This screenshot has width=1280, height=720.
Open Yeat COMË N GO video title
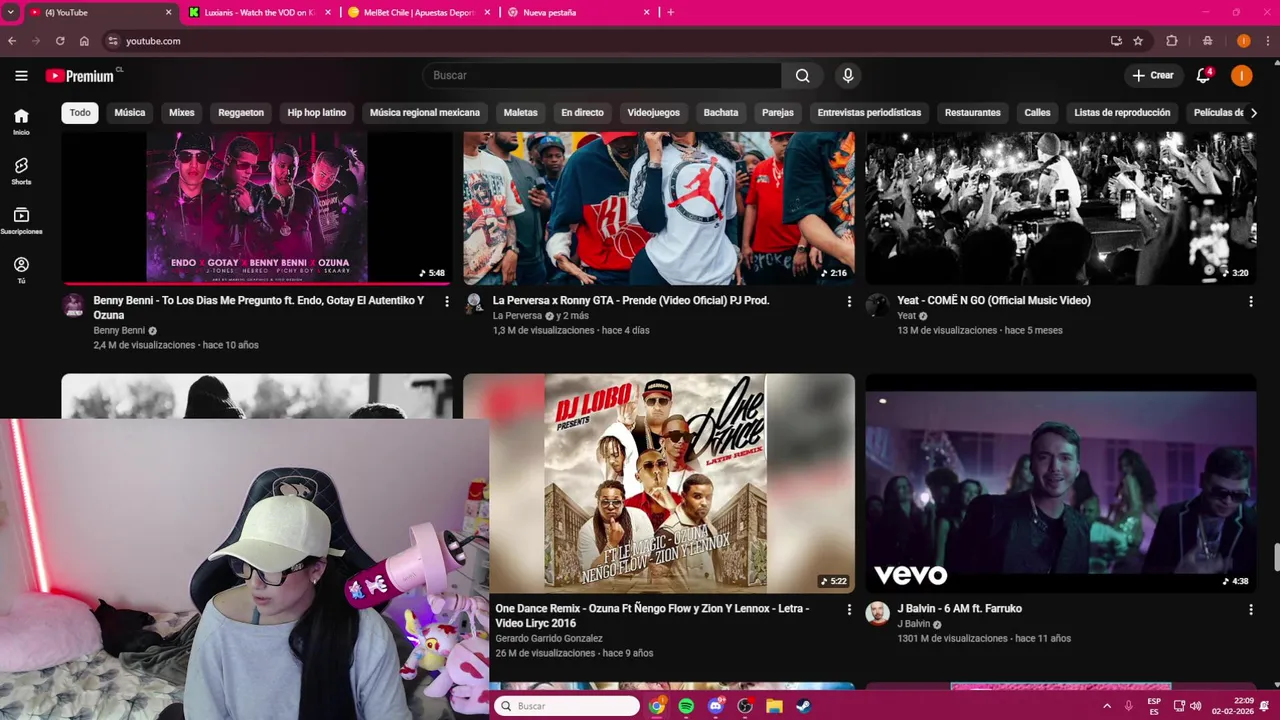click(x=994, y=301)
